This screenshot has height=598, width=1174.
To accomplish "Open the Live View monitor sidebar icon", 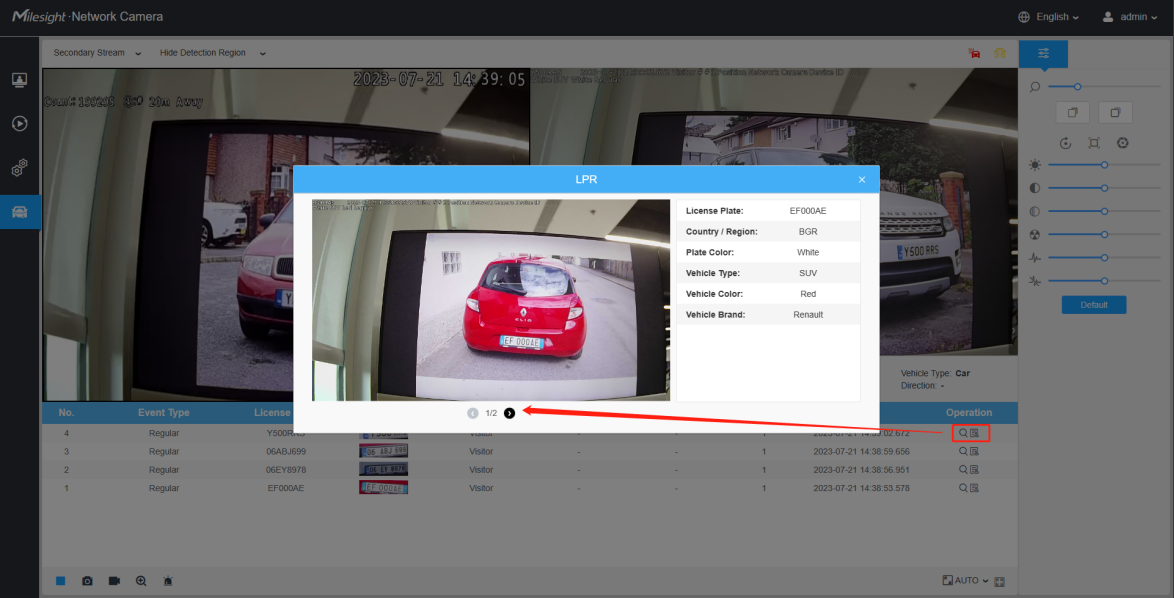I will point(20,79).
